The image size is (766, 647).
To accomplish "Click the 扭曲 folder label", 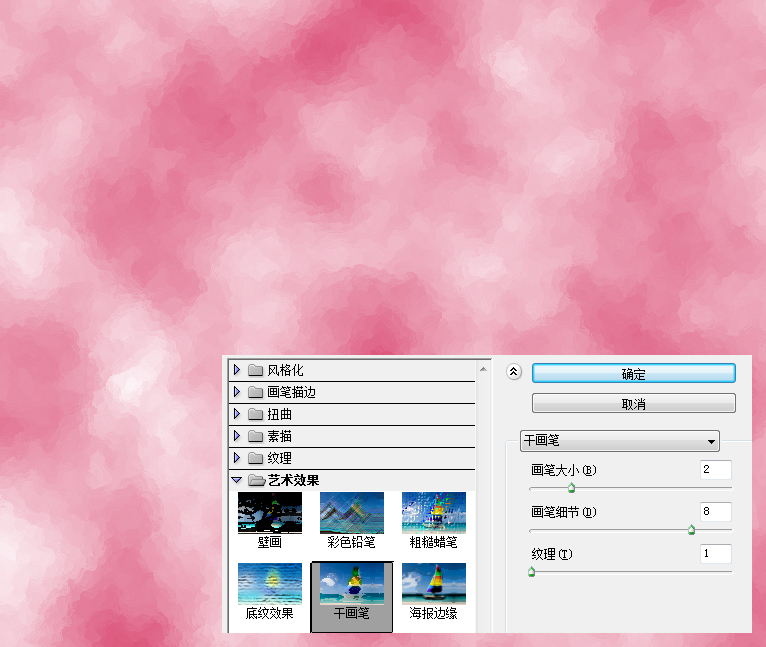I will [279, 414].
